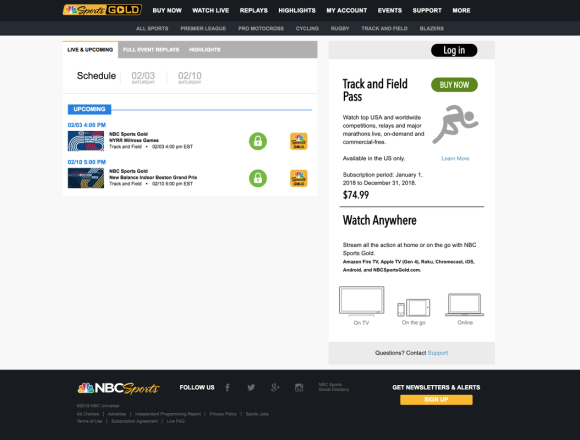The height and width of the screenshot is (440, 580).
Task: Open the Subscription Agreement footer link
Action: [135, 421]
